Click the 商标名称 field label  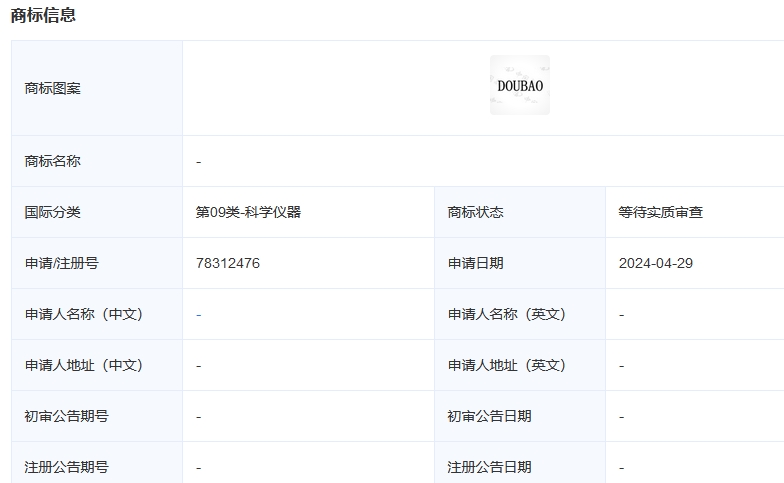(53, 161)
